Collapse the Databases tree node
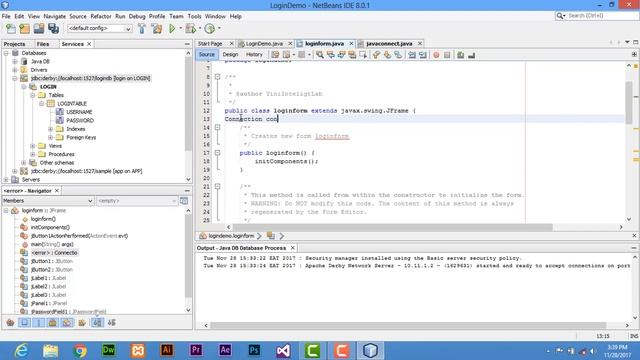640x360 pixels. click(6, 53)
